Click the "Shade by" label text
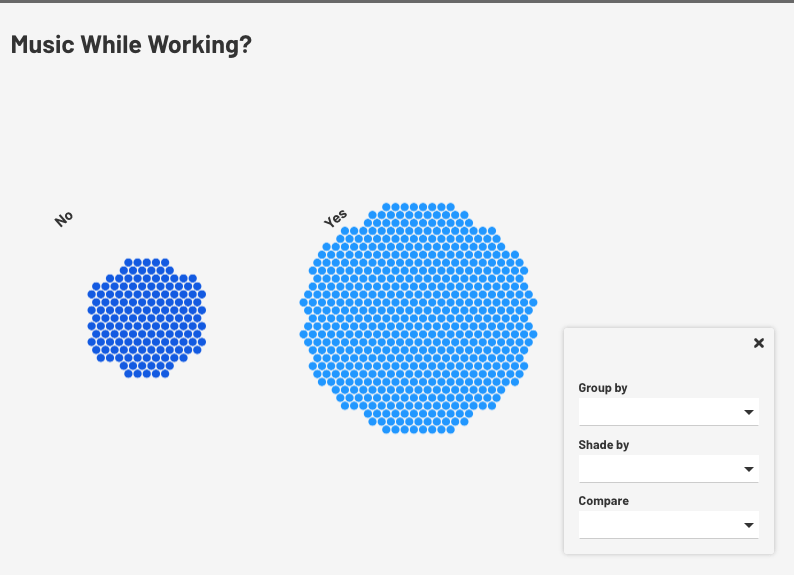 point(604,445)
